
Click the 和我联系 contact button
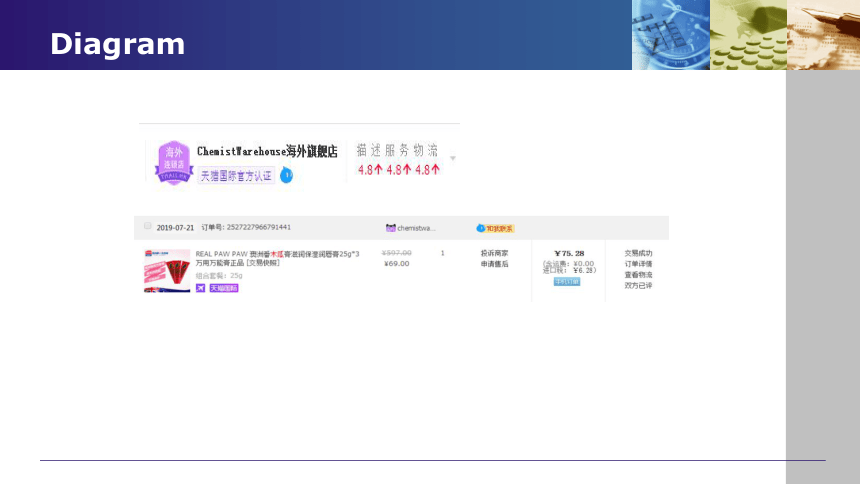(x=495, y=228)
